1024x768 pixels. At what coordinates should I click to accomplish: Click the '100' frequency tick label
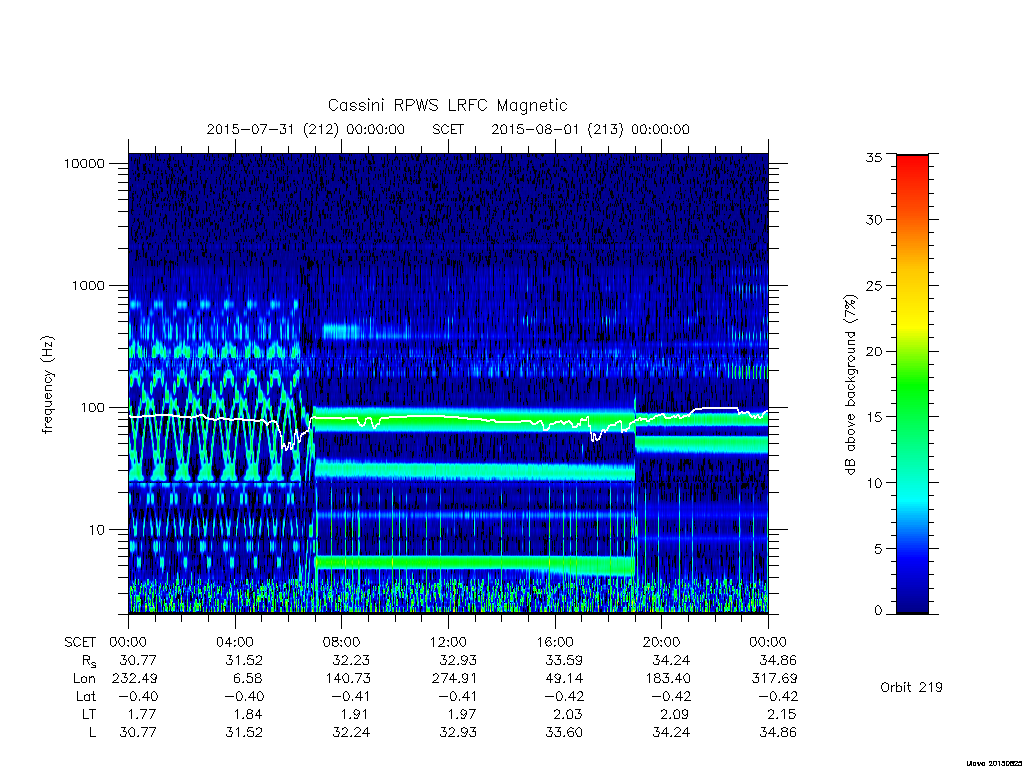[x=92, y=408]
